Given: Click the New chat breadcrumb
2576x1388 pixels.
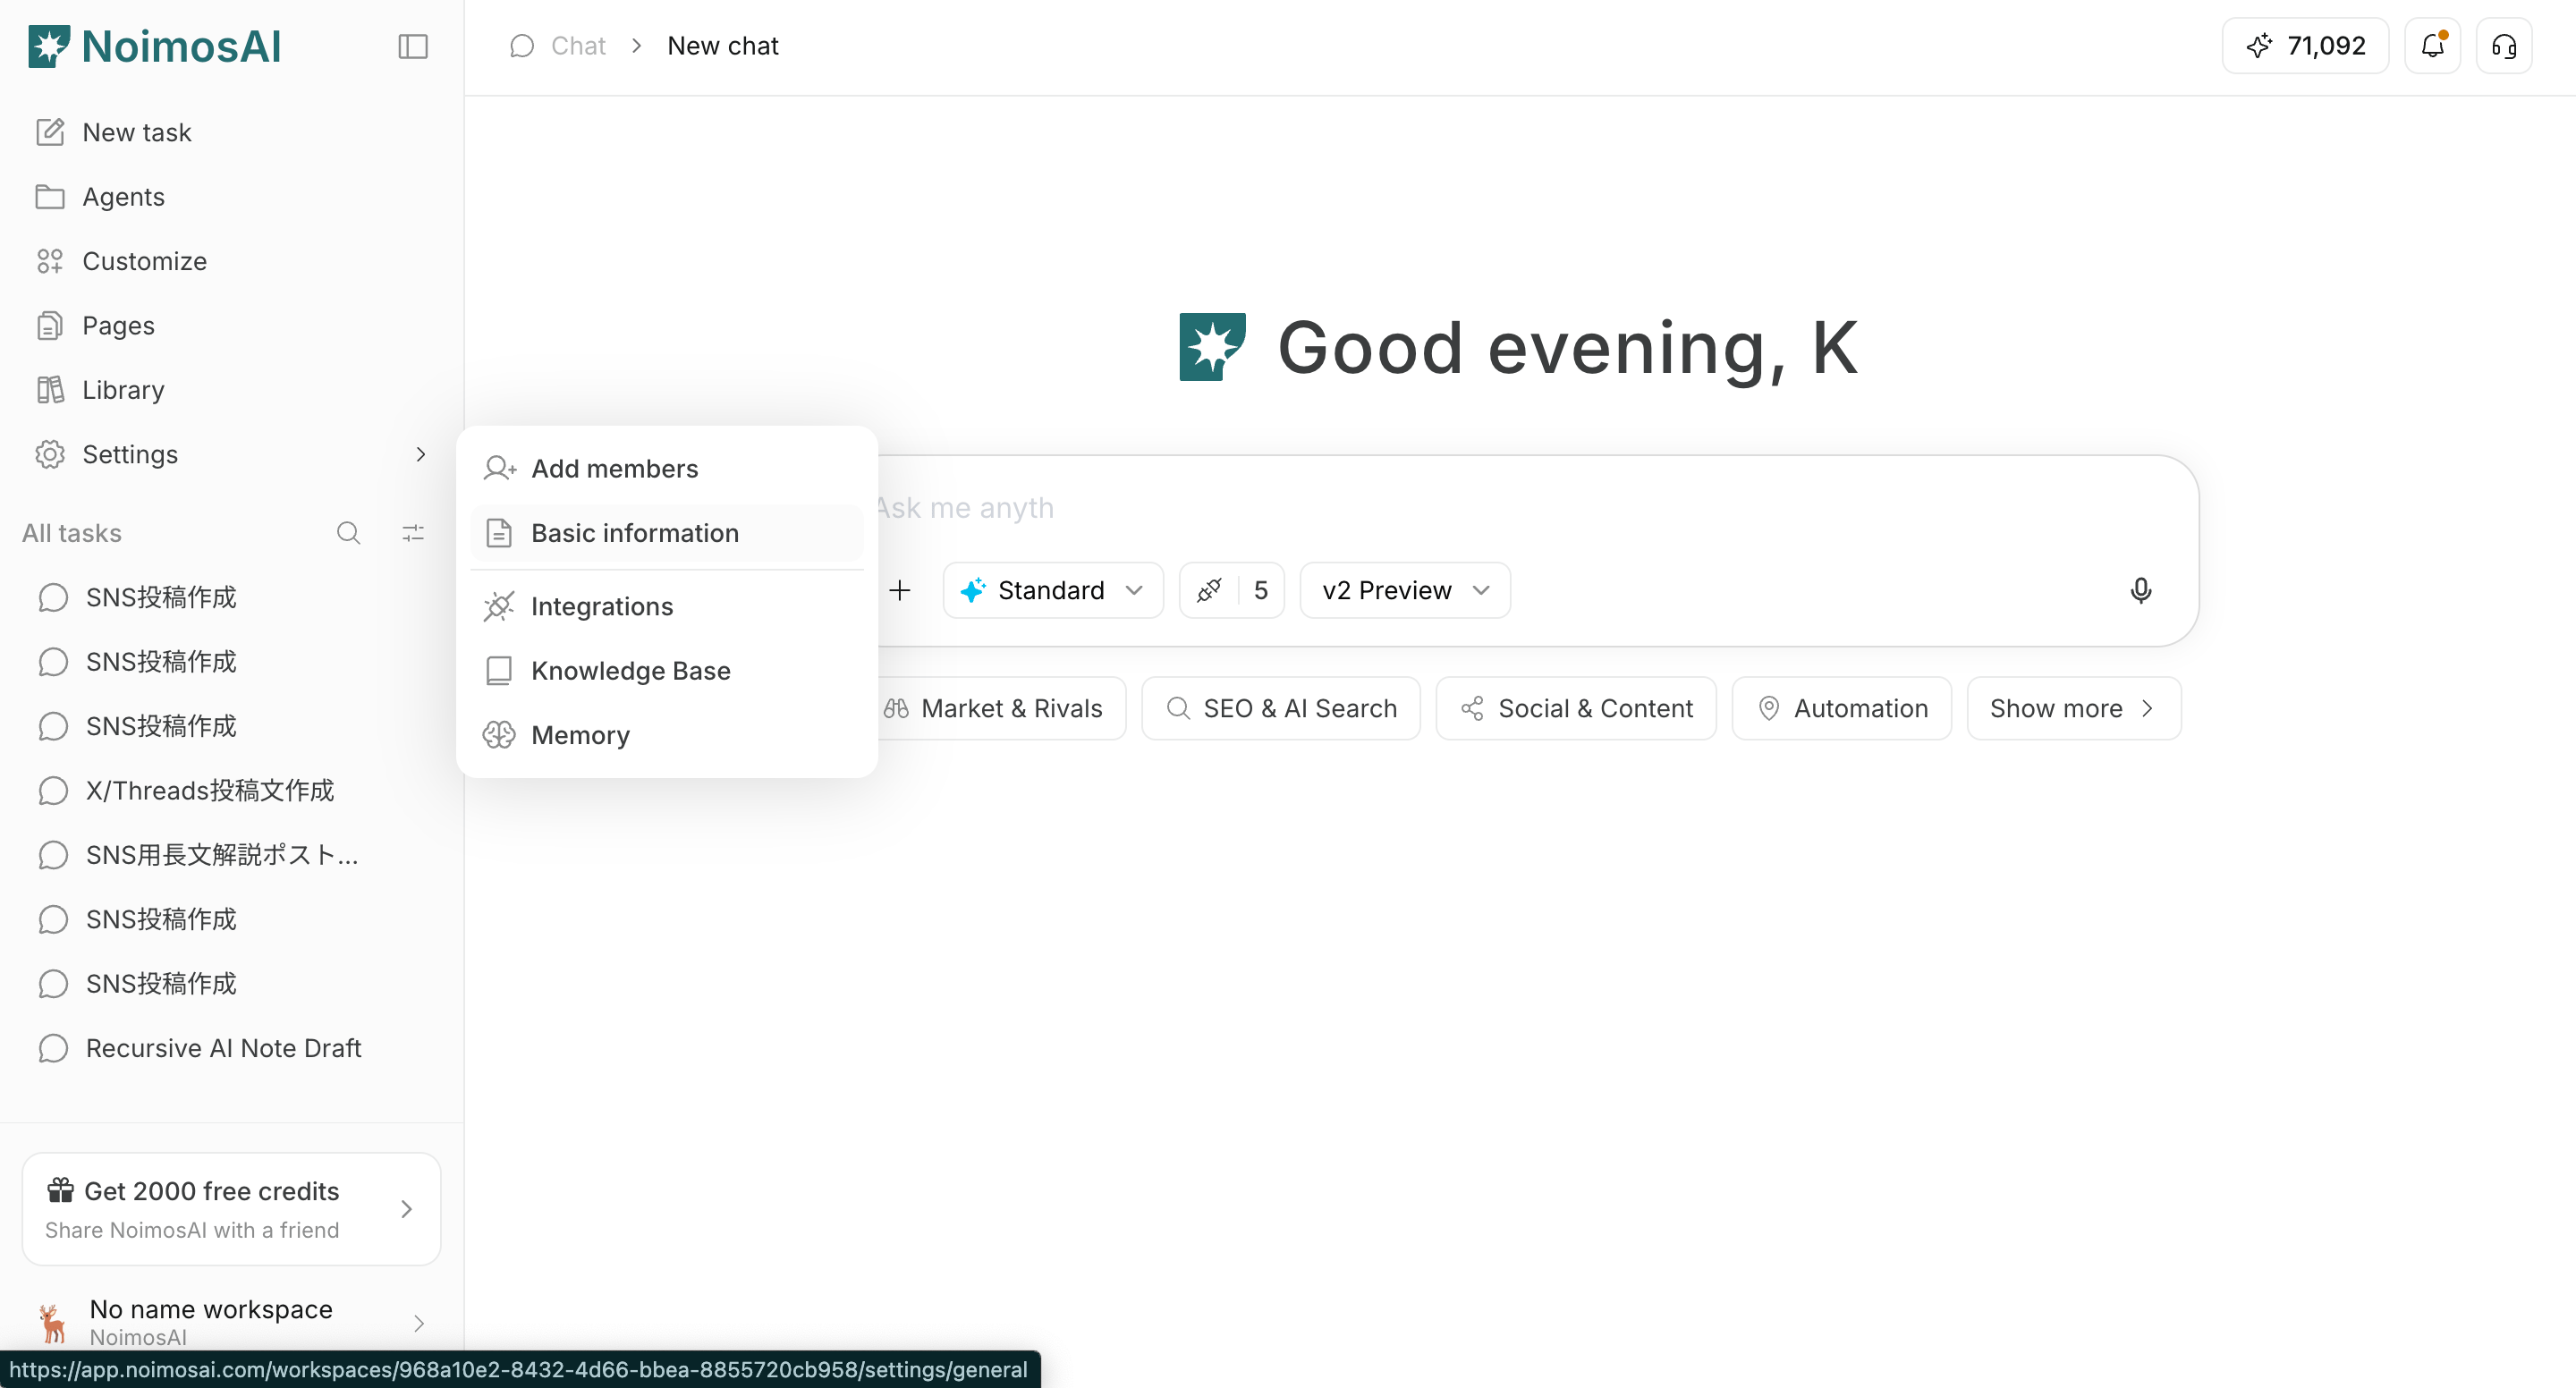Looking at the screenshot, I should (x=723, y=46).
